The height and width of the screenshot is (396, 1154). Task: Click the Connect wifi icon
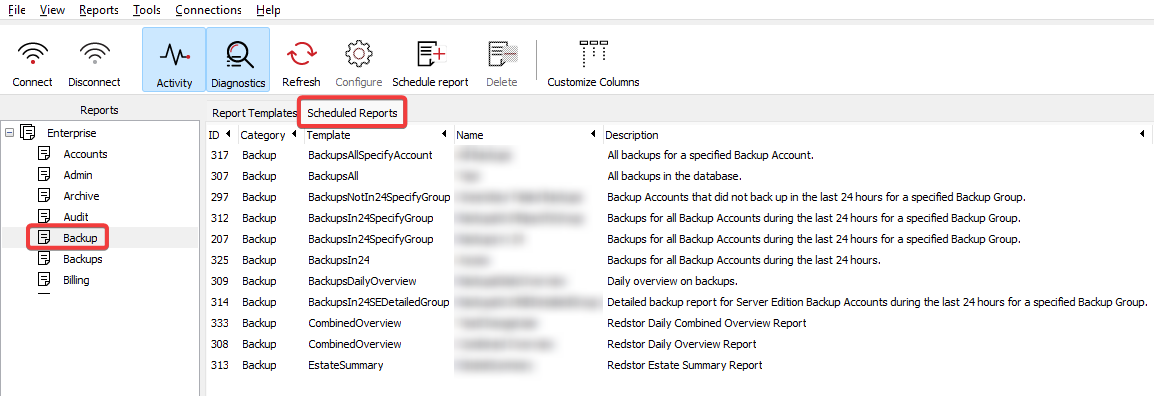click(32, 54)
